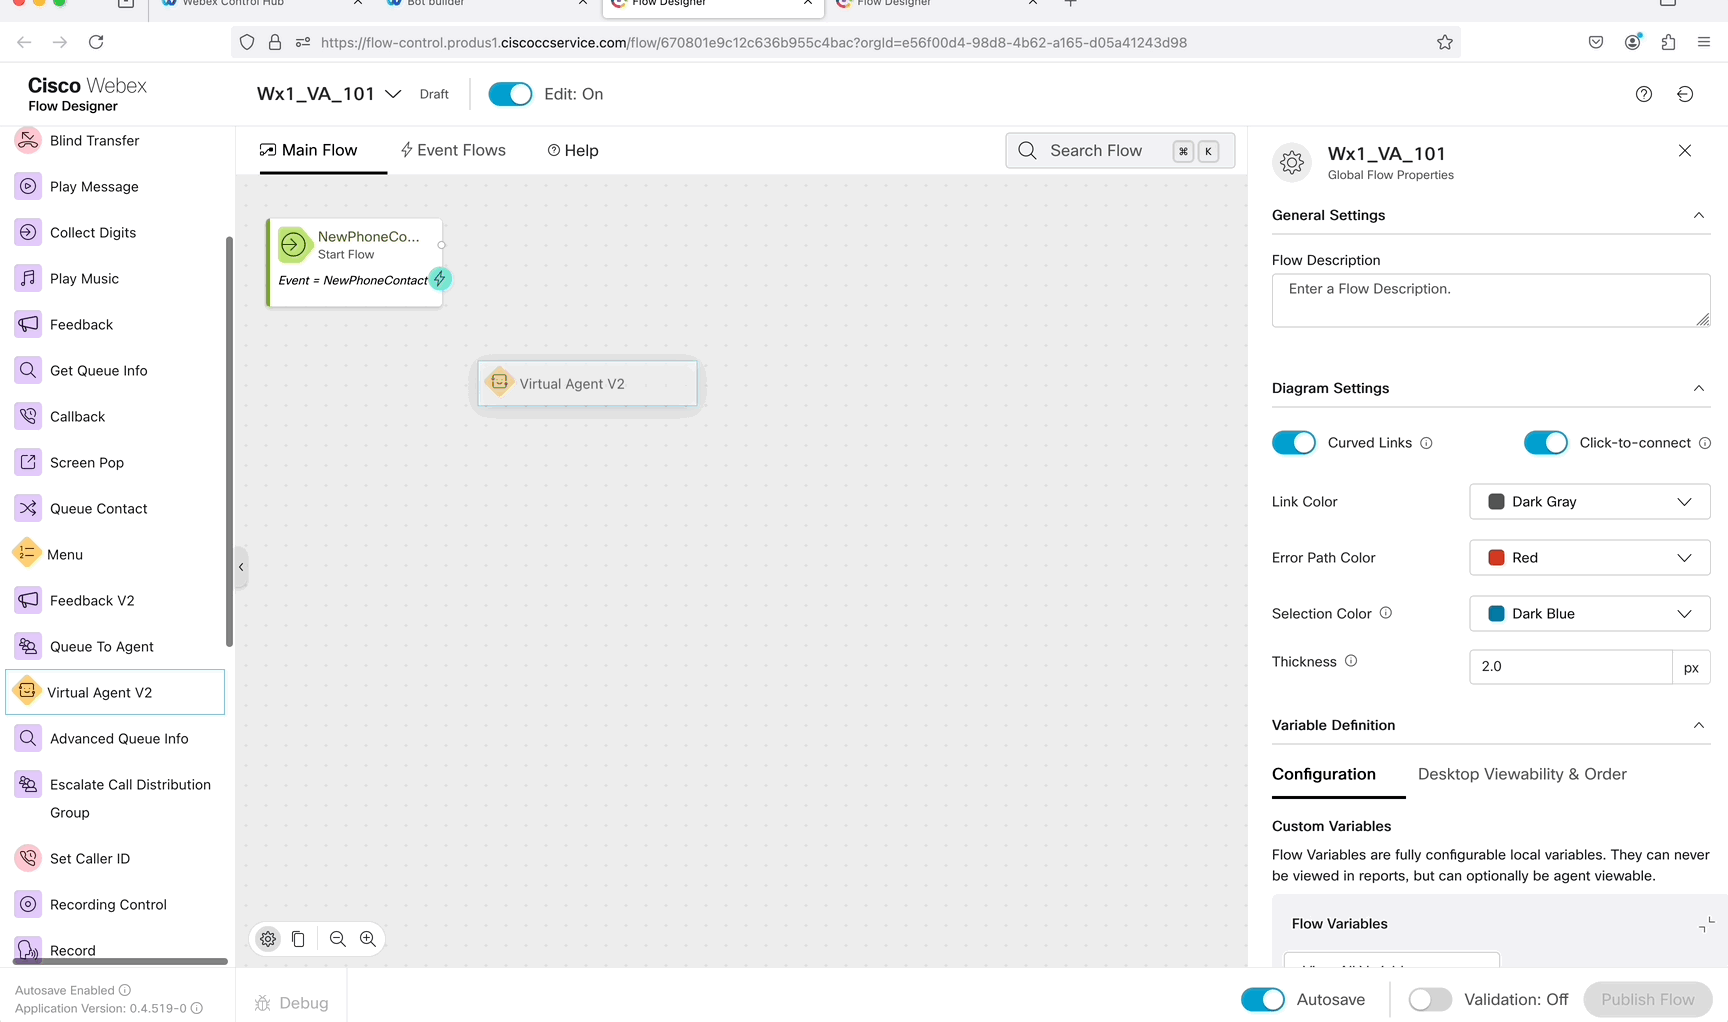Image resolution: width=1728 pixels, height=1022 pixels.
Task: Click the Debug button
Action: click(292, 1003)
